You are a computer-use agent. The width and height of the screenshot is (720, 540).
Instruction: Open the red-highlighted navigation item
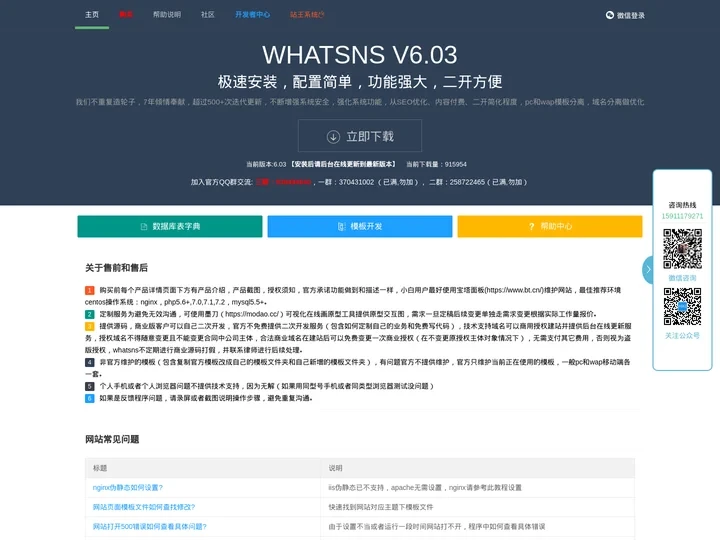pos(126,15)
